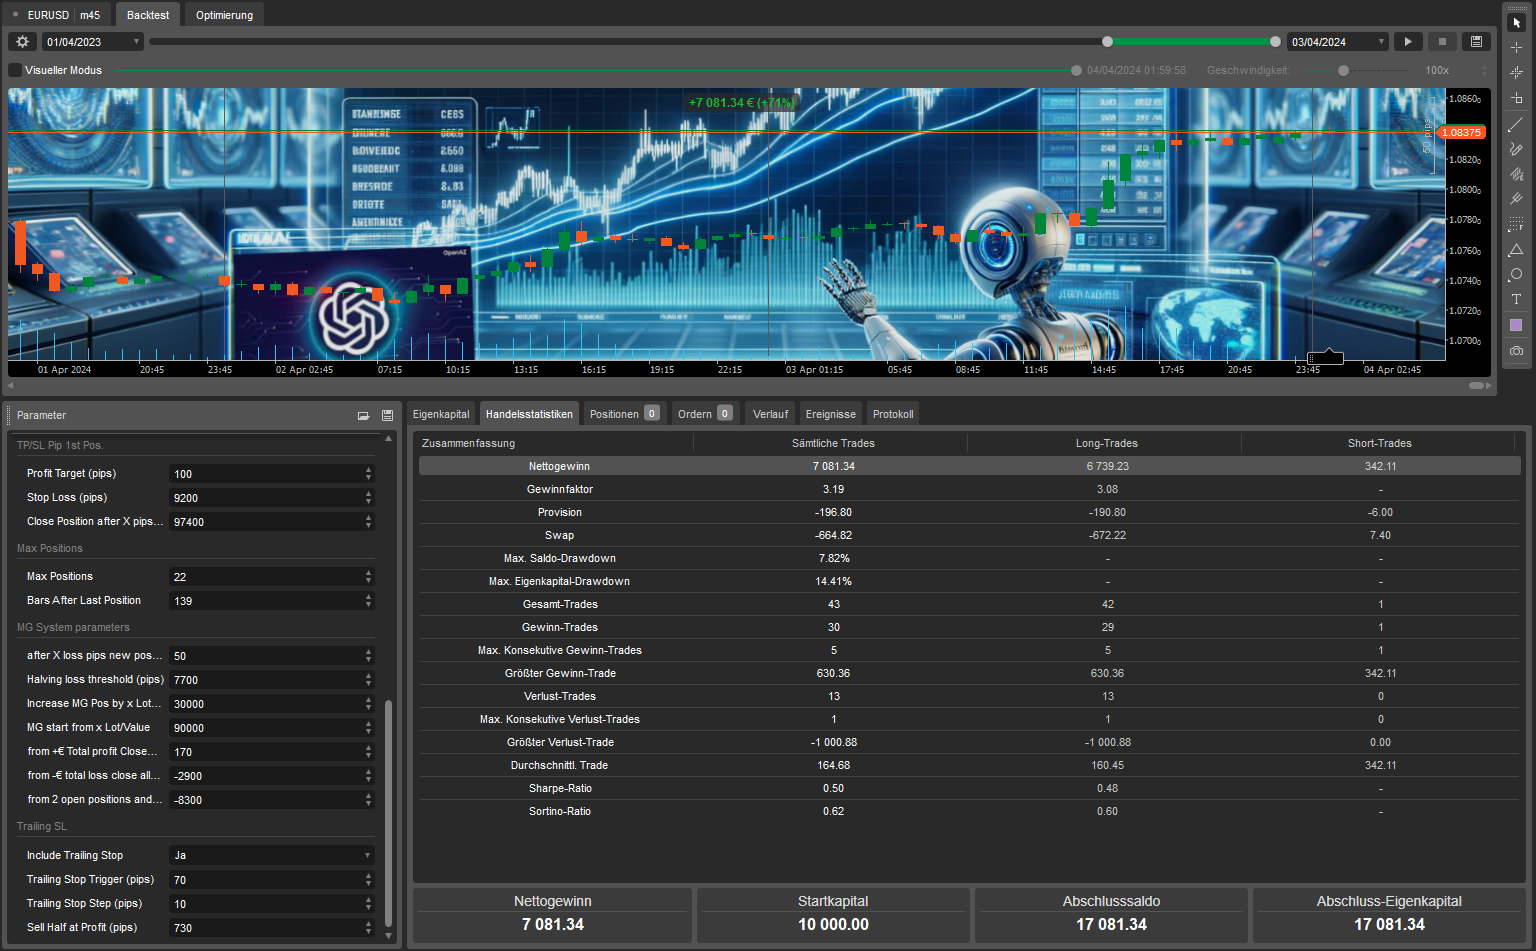Viewport: 1536px width, 951px height.
Task: Open the start date 01/04/2023 dropdown
Action: [93, 42]
